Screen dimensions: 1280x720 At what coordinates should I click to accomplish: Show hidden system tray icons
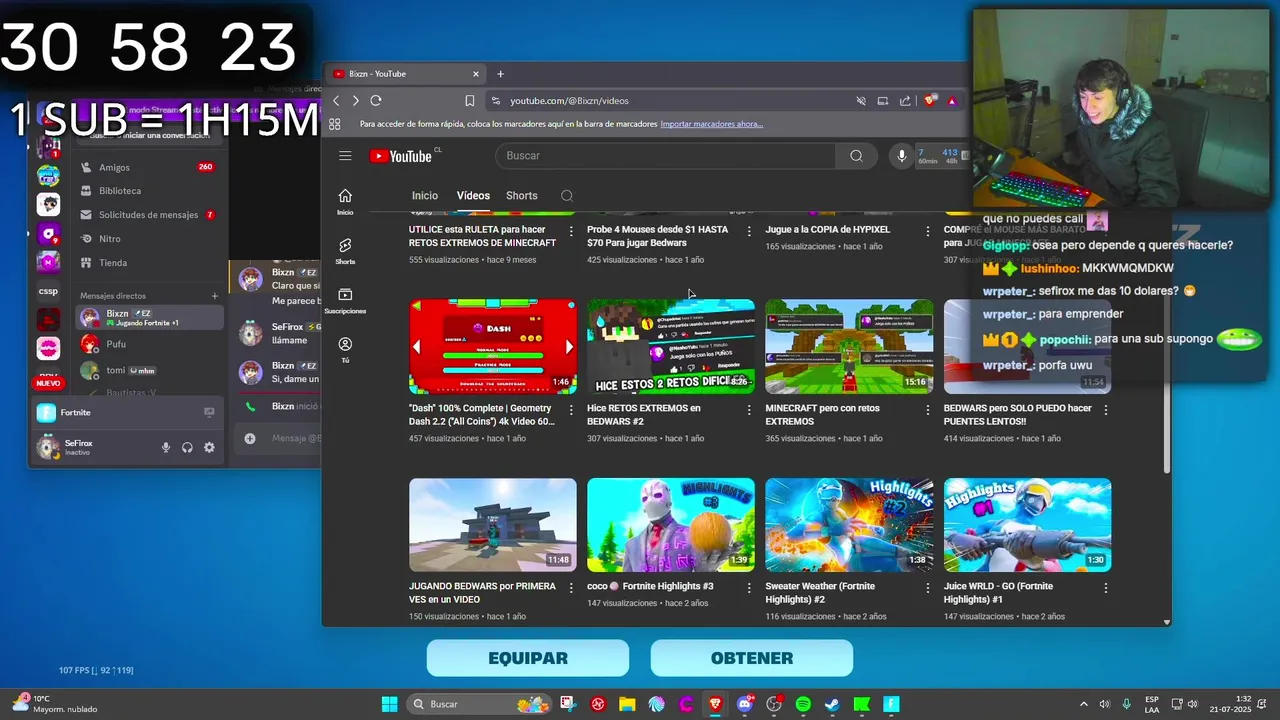click(1083, 704)
